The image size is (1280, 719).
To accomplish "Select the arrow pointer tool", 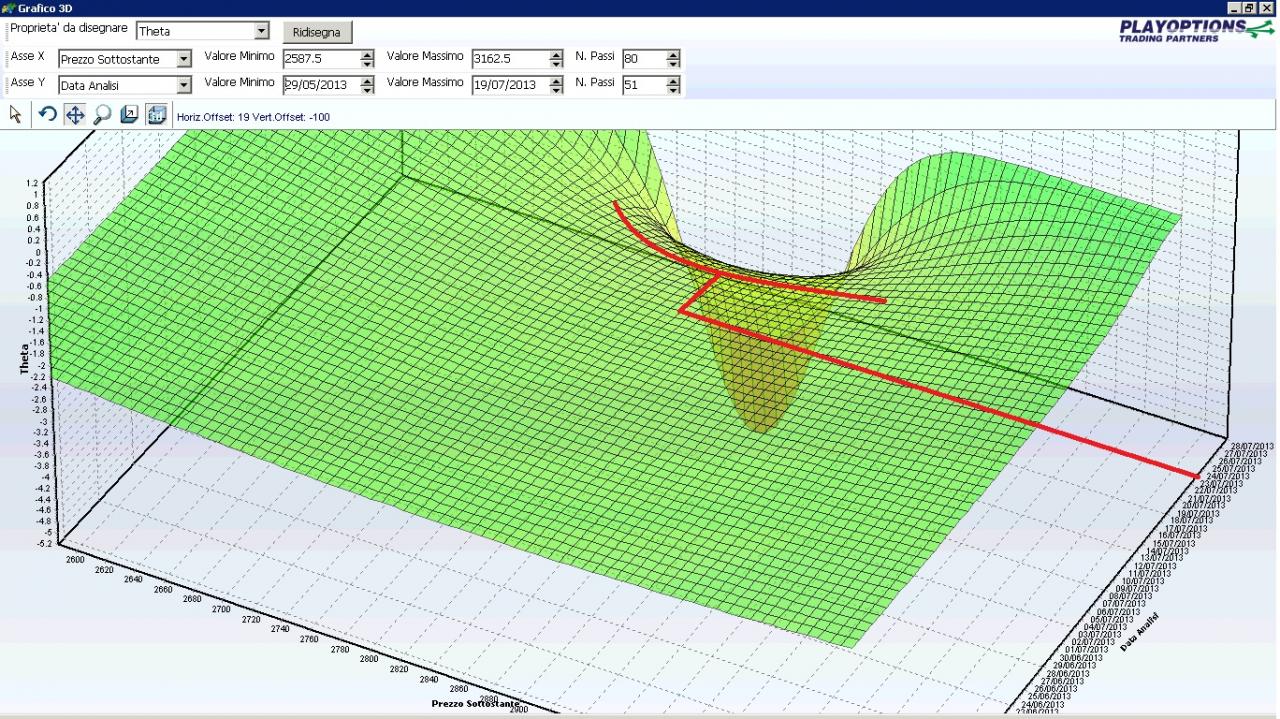I will point(15,115).
